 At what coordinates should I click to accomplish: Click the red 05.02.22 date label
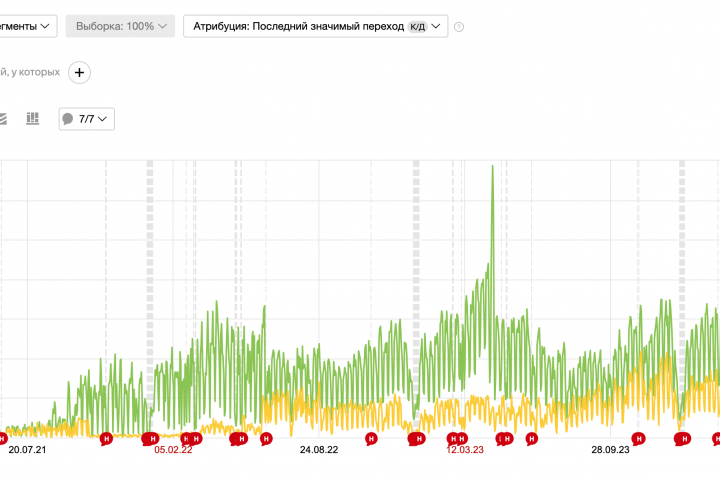(x=173, y=450)
